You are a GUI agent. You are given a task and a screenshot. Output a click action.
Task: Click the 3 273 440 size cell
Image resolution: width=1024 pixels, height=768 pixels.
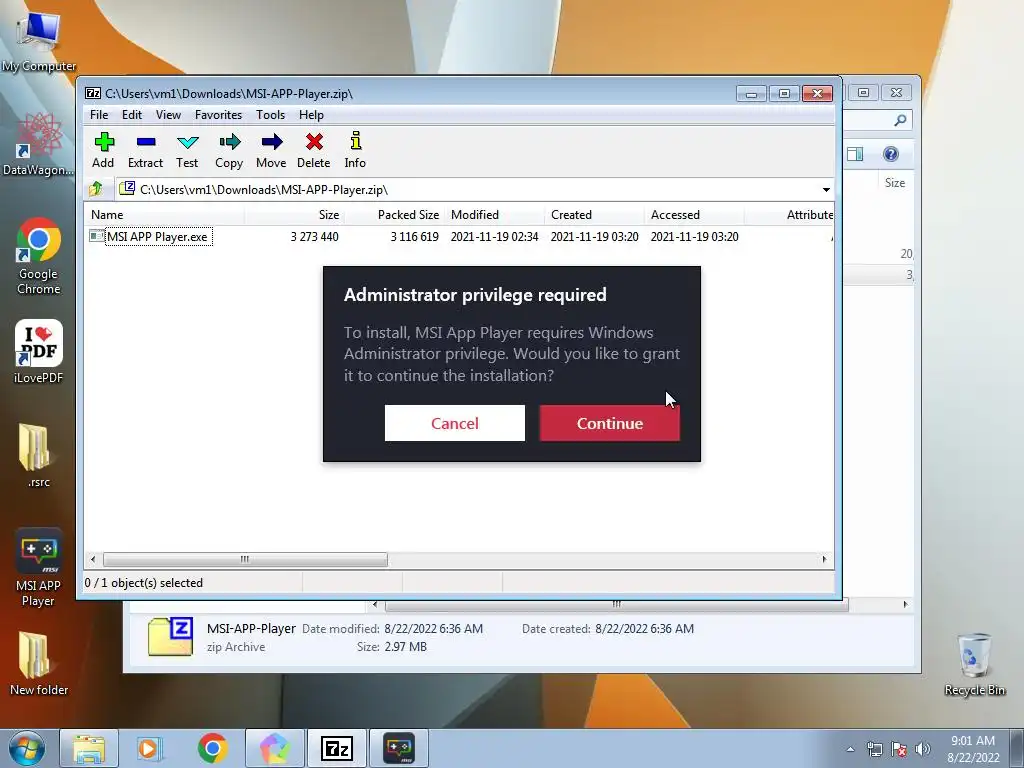coord(314,237)
